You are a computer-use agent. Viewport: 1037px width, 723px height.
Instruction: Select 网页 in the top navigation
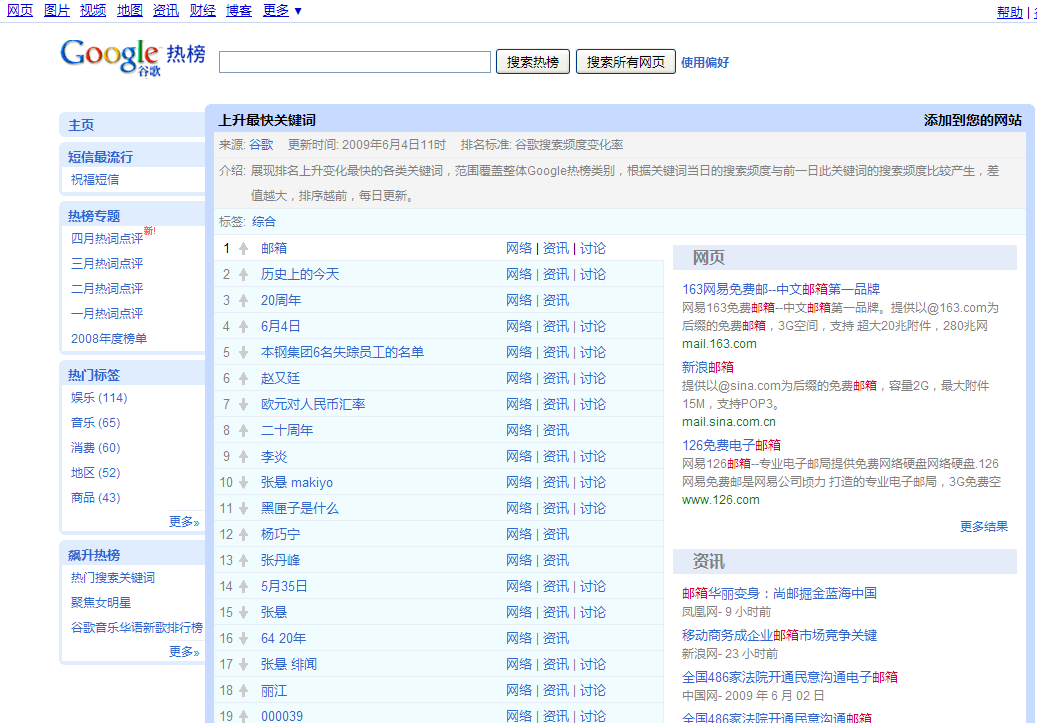pos(20,11)
